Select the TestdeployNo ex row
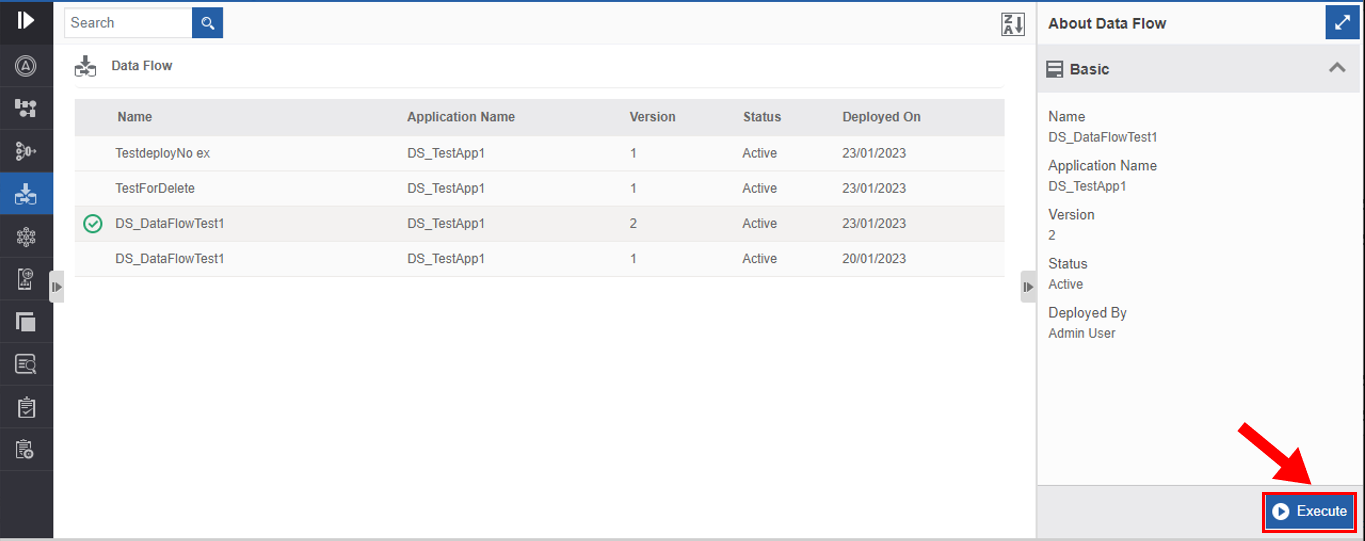Viewport: 1365px width, 541px height. tap(540, 153)
